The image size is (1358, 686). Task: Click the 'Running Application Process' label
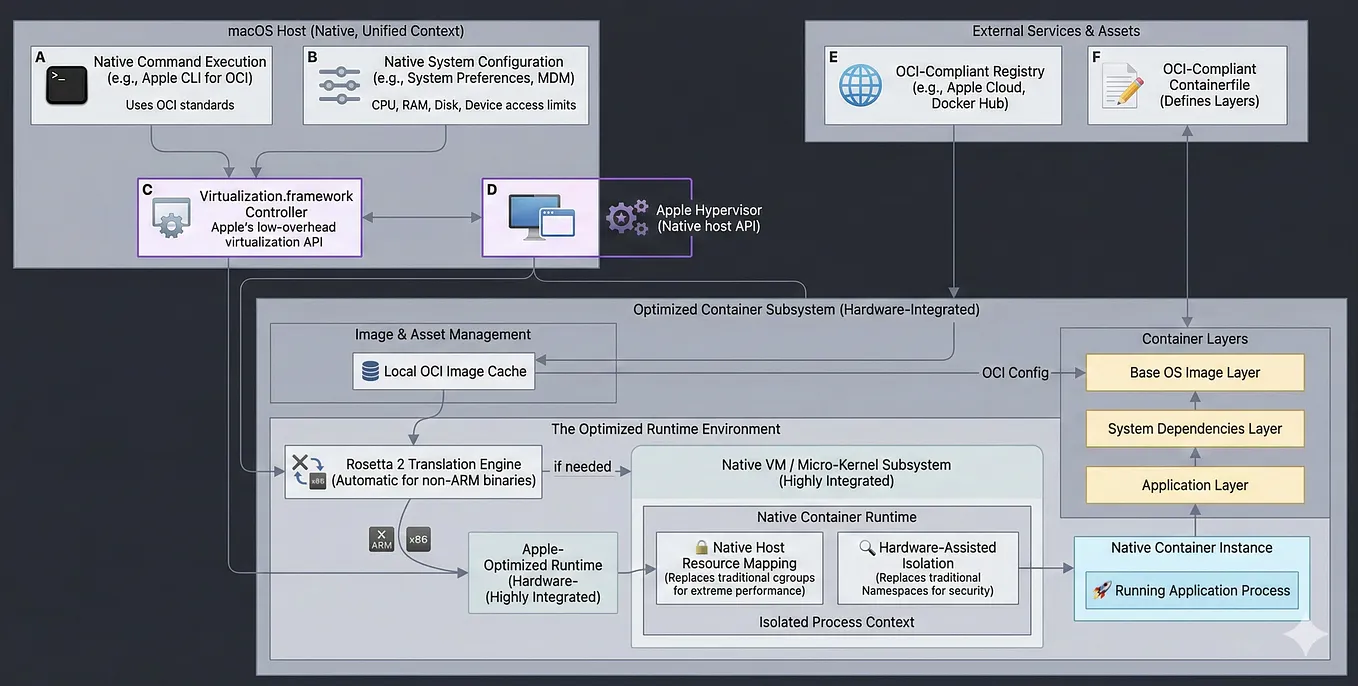(x=1203, y=590)
